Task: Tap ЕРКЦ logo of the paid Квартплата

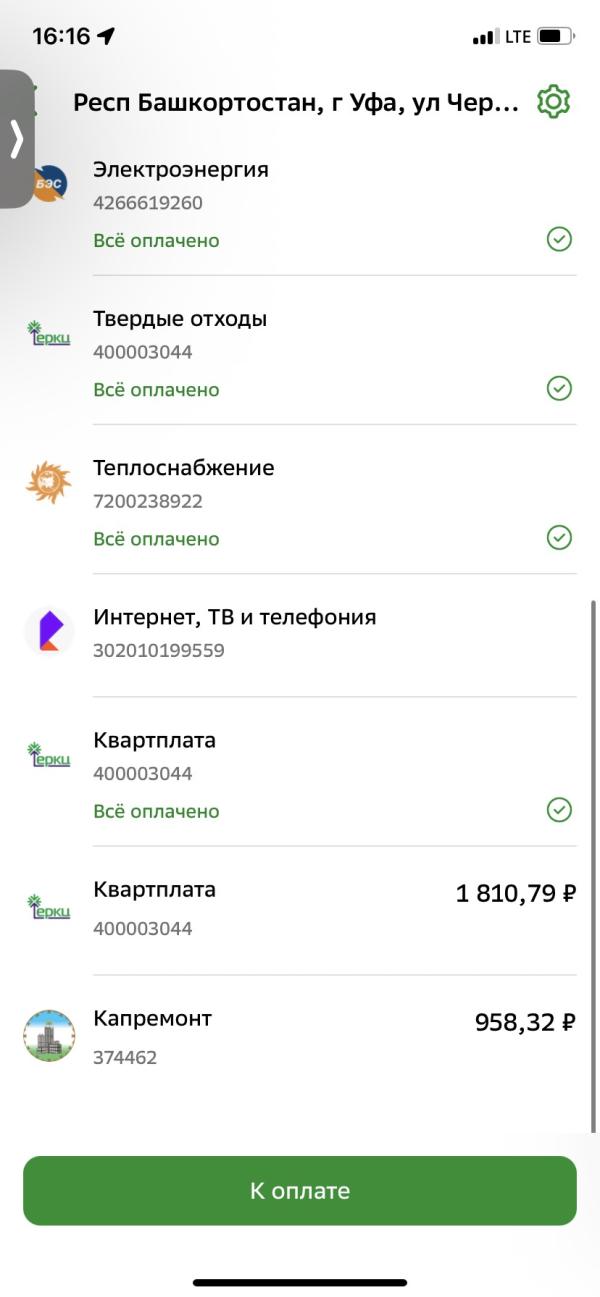Action: [x=49, y=755]
